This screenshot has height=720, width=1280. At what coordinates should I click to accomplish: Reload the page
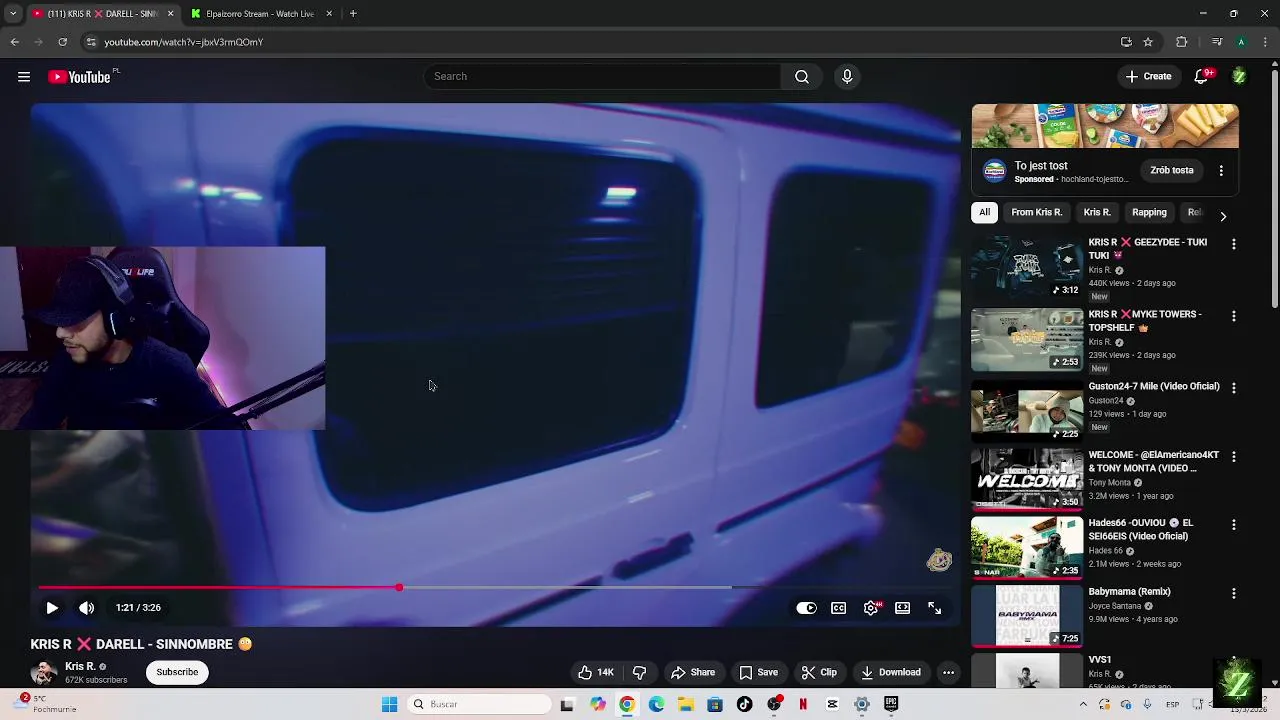click(62, 42)
